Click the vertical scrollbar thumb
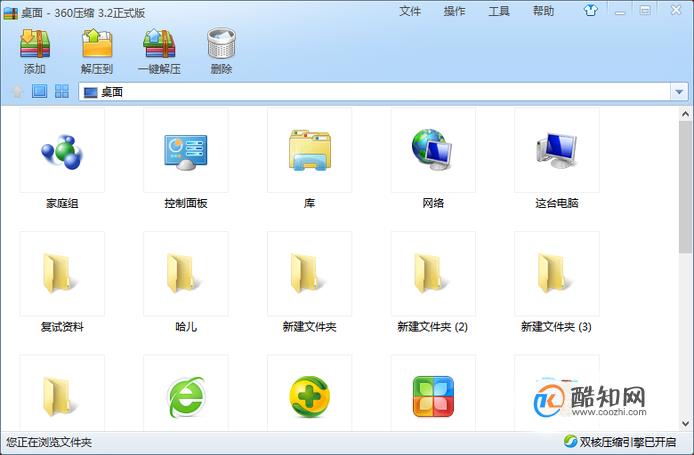The image size is (694, 455). 685,187
